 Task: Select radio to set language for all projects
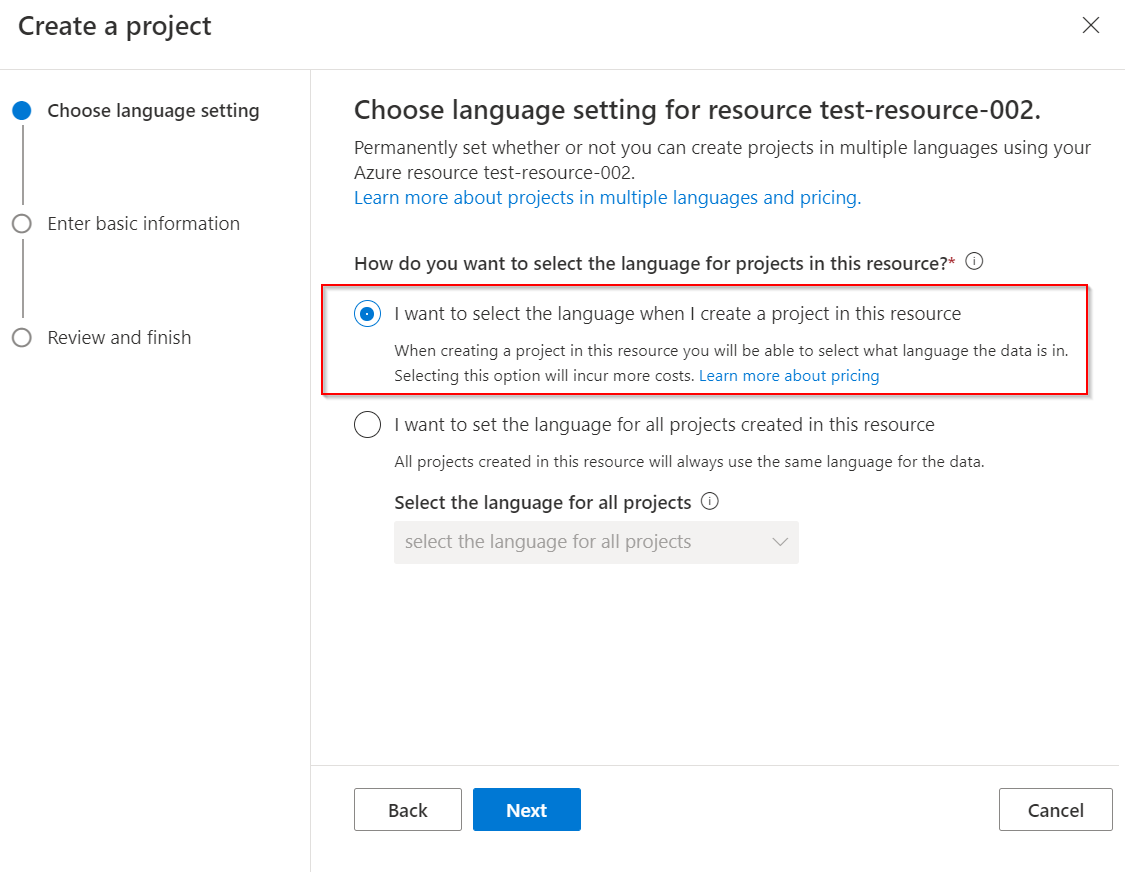(x=368, y=425)
